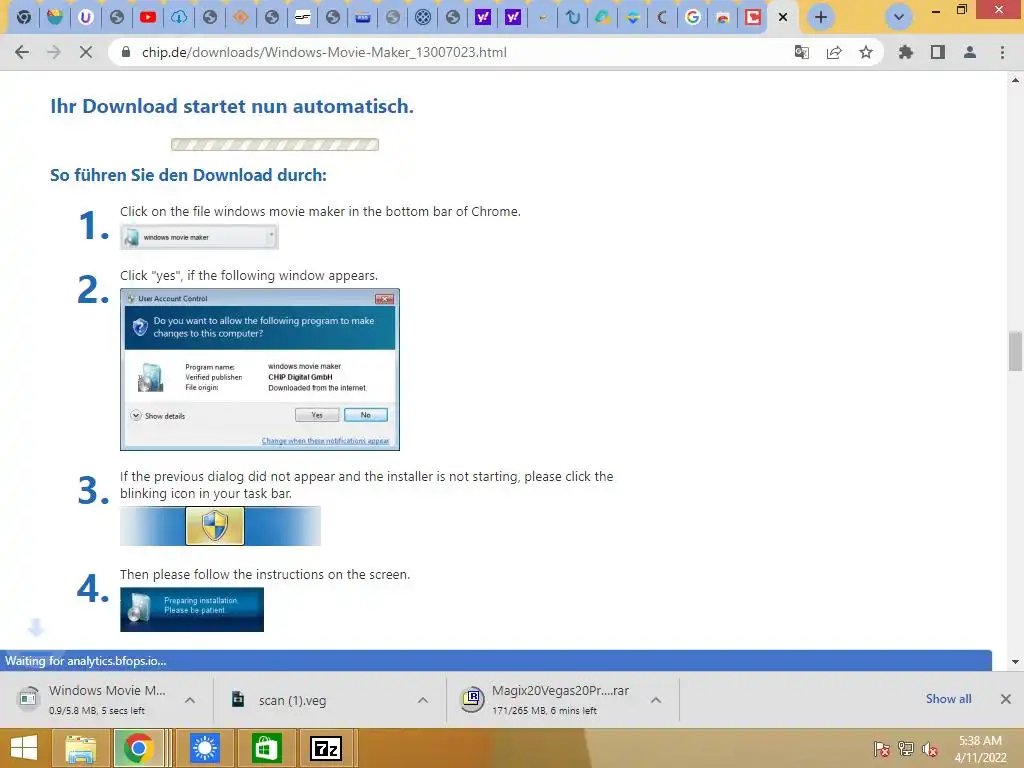Click the padlock site info icon
This screenshot has height=768, width=1024.
point(126,52)
